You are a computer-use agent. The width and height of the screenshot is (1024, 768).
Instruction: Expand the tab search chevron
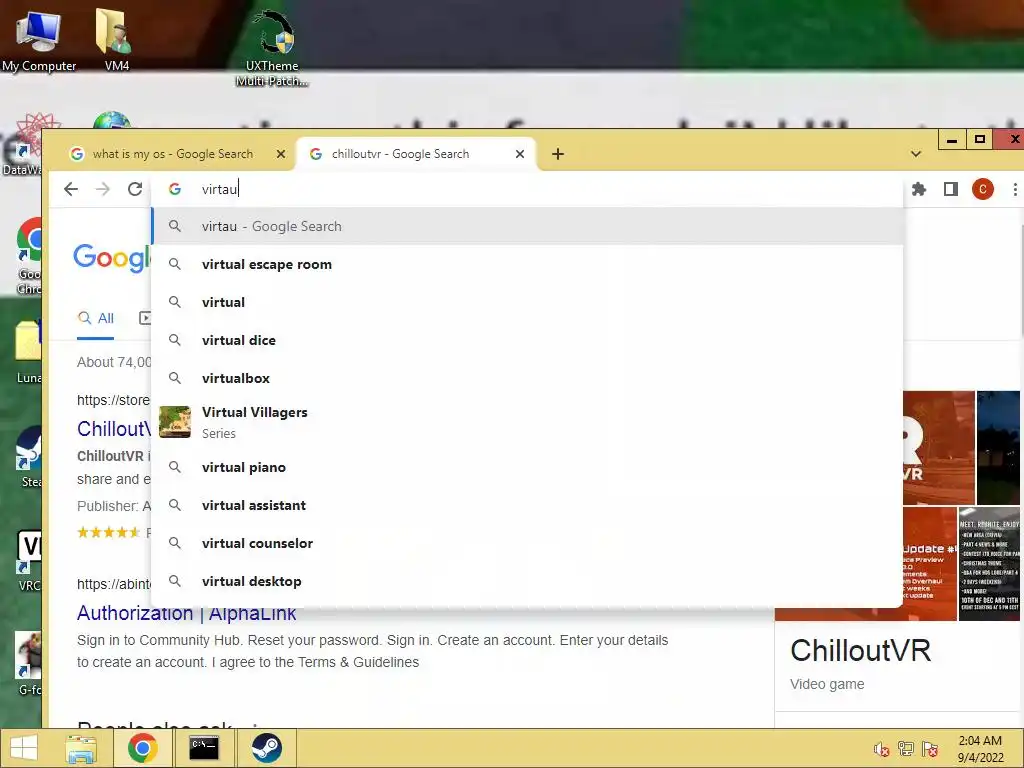click(x=916, y=154)
